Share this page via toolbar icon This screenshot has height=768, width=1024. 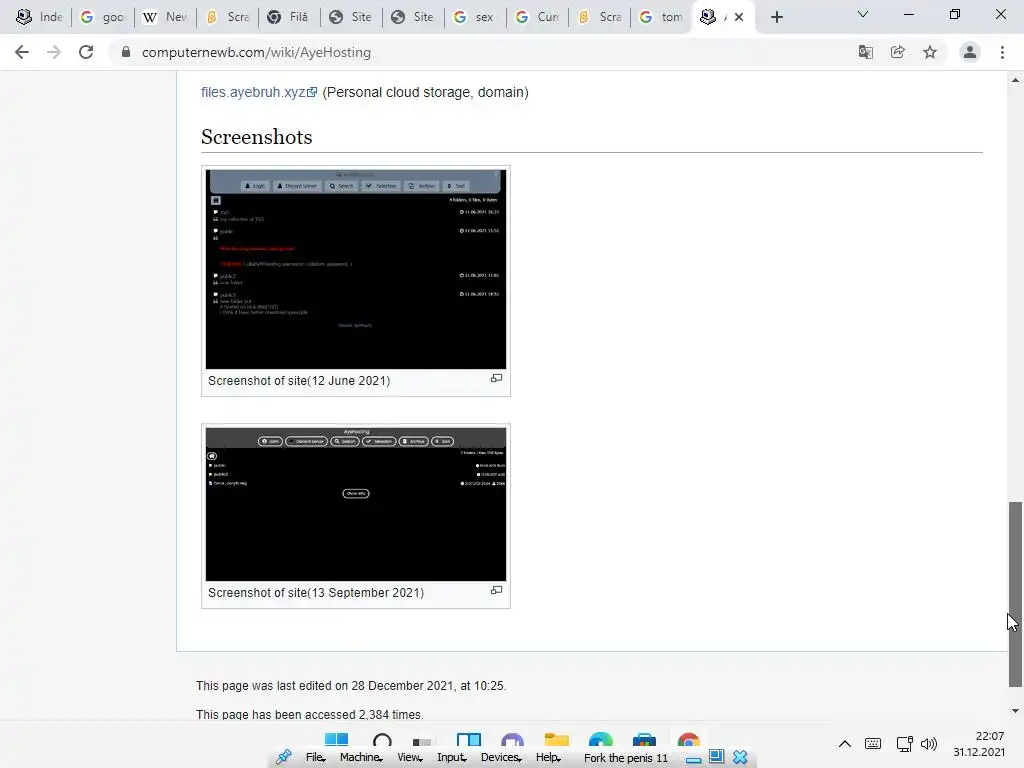pyautogui.click(x=897, y=52)
